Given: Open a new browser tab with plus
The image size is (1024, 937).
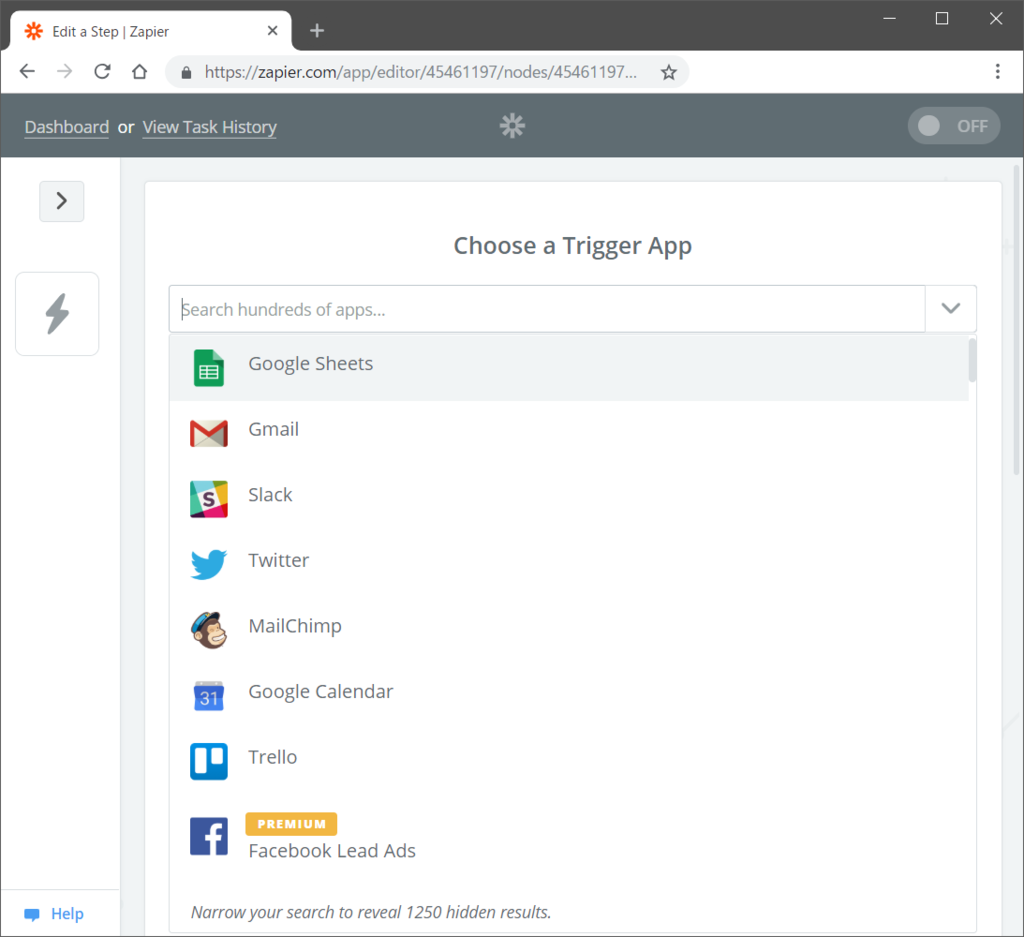Looking at the screenshot, I should click(317, 31).
